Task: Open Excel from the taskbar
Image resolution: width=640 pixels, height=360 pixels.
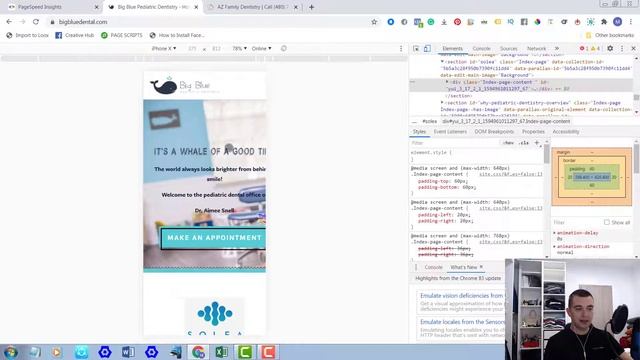Action: (222, 352)
